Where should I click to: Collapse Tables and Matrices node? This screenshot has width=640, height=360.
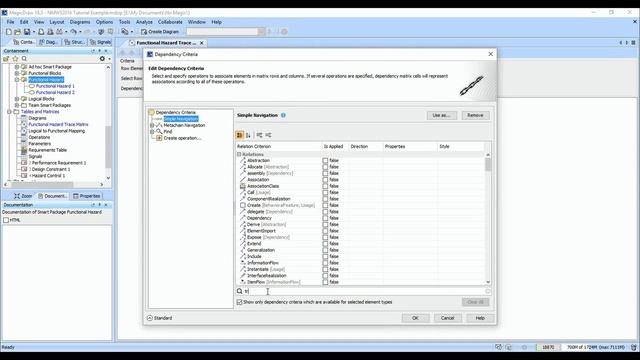pos(9,111)
